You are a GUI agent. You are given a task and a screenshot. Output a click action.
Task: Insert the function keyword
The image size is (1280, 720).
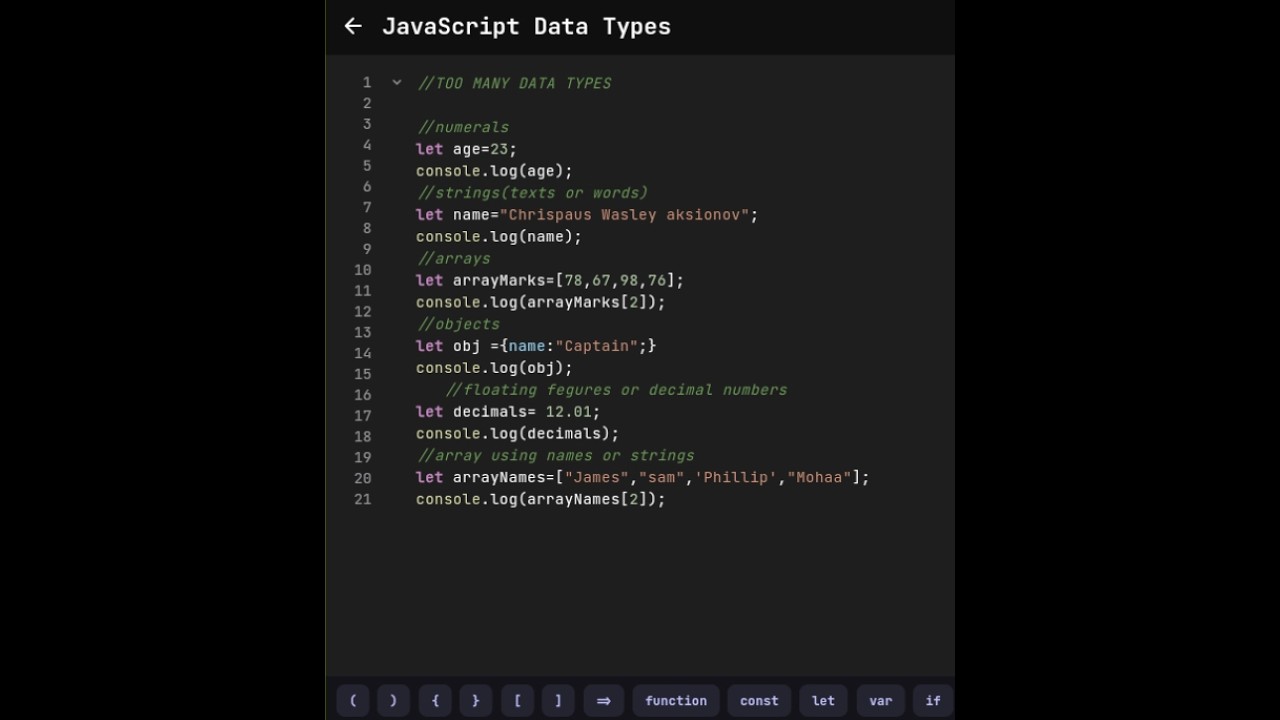click(x=676, y=701)
